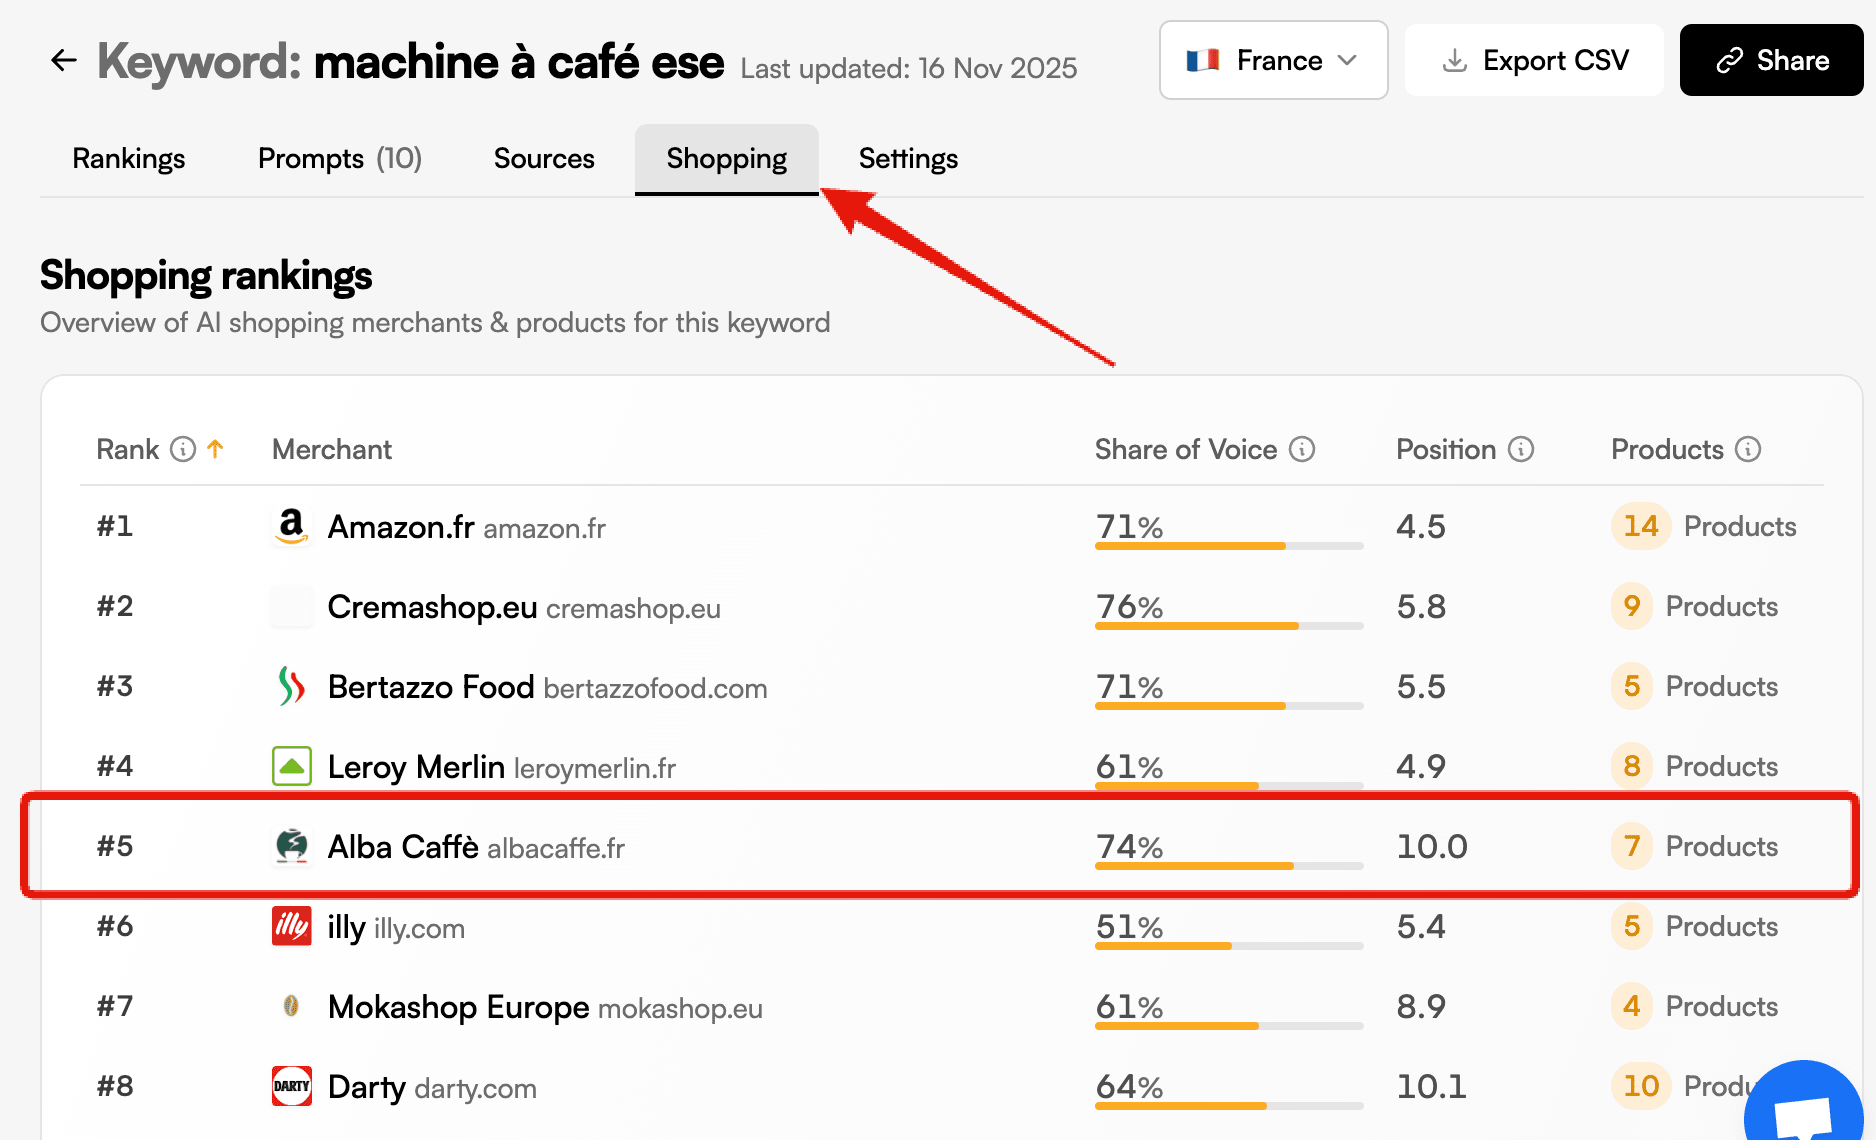Open Amazon.fr 71% share of voice link
This screenshot has height=1140, width=1876.
(1128, 526)
